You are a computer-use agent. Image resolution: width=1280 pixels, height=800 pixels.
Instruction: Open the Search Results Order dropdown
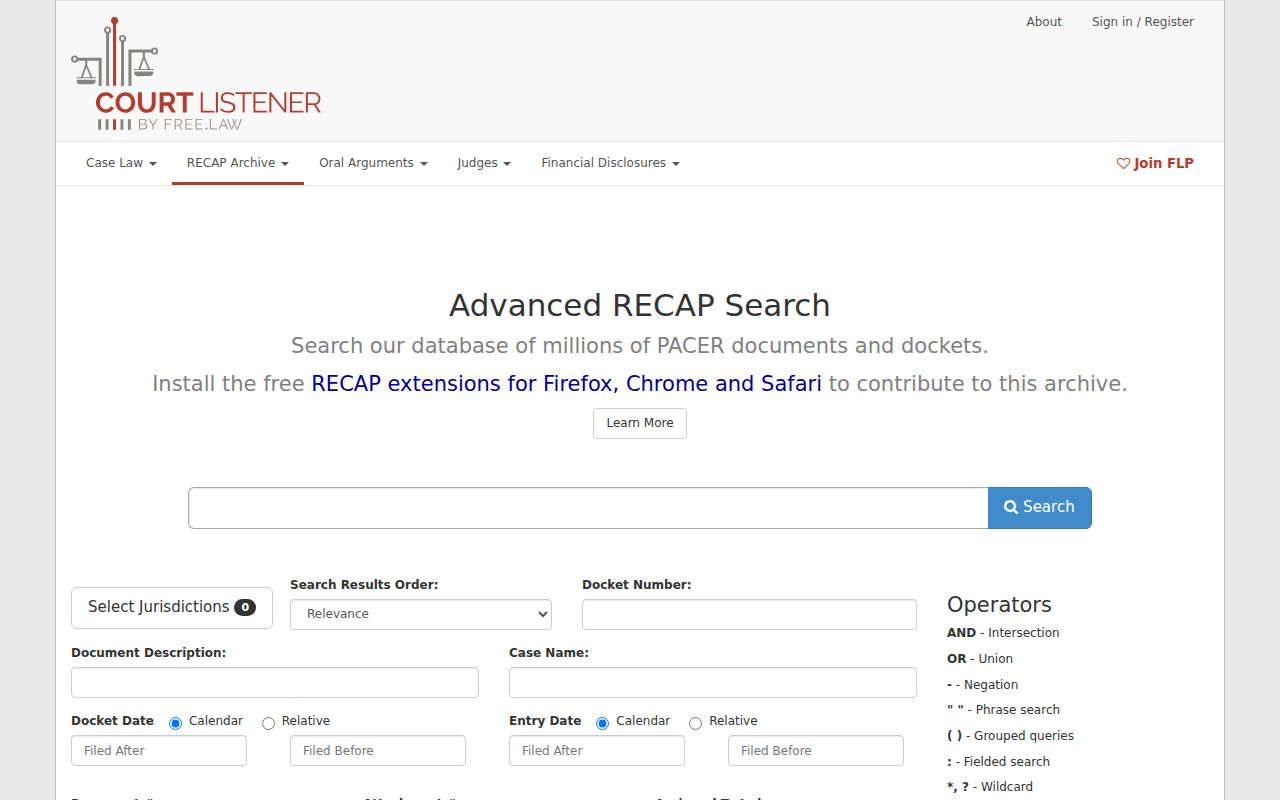(421, 614)
